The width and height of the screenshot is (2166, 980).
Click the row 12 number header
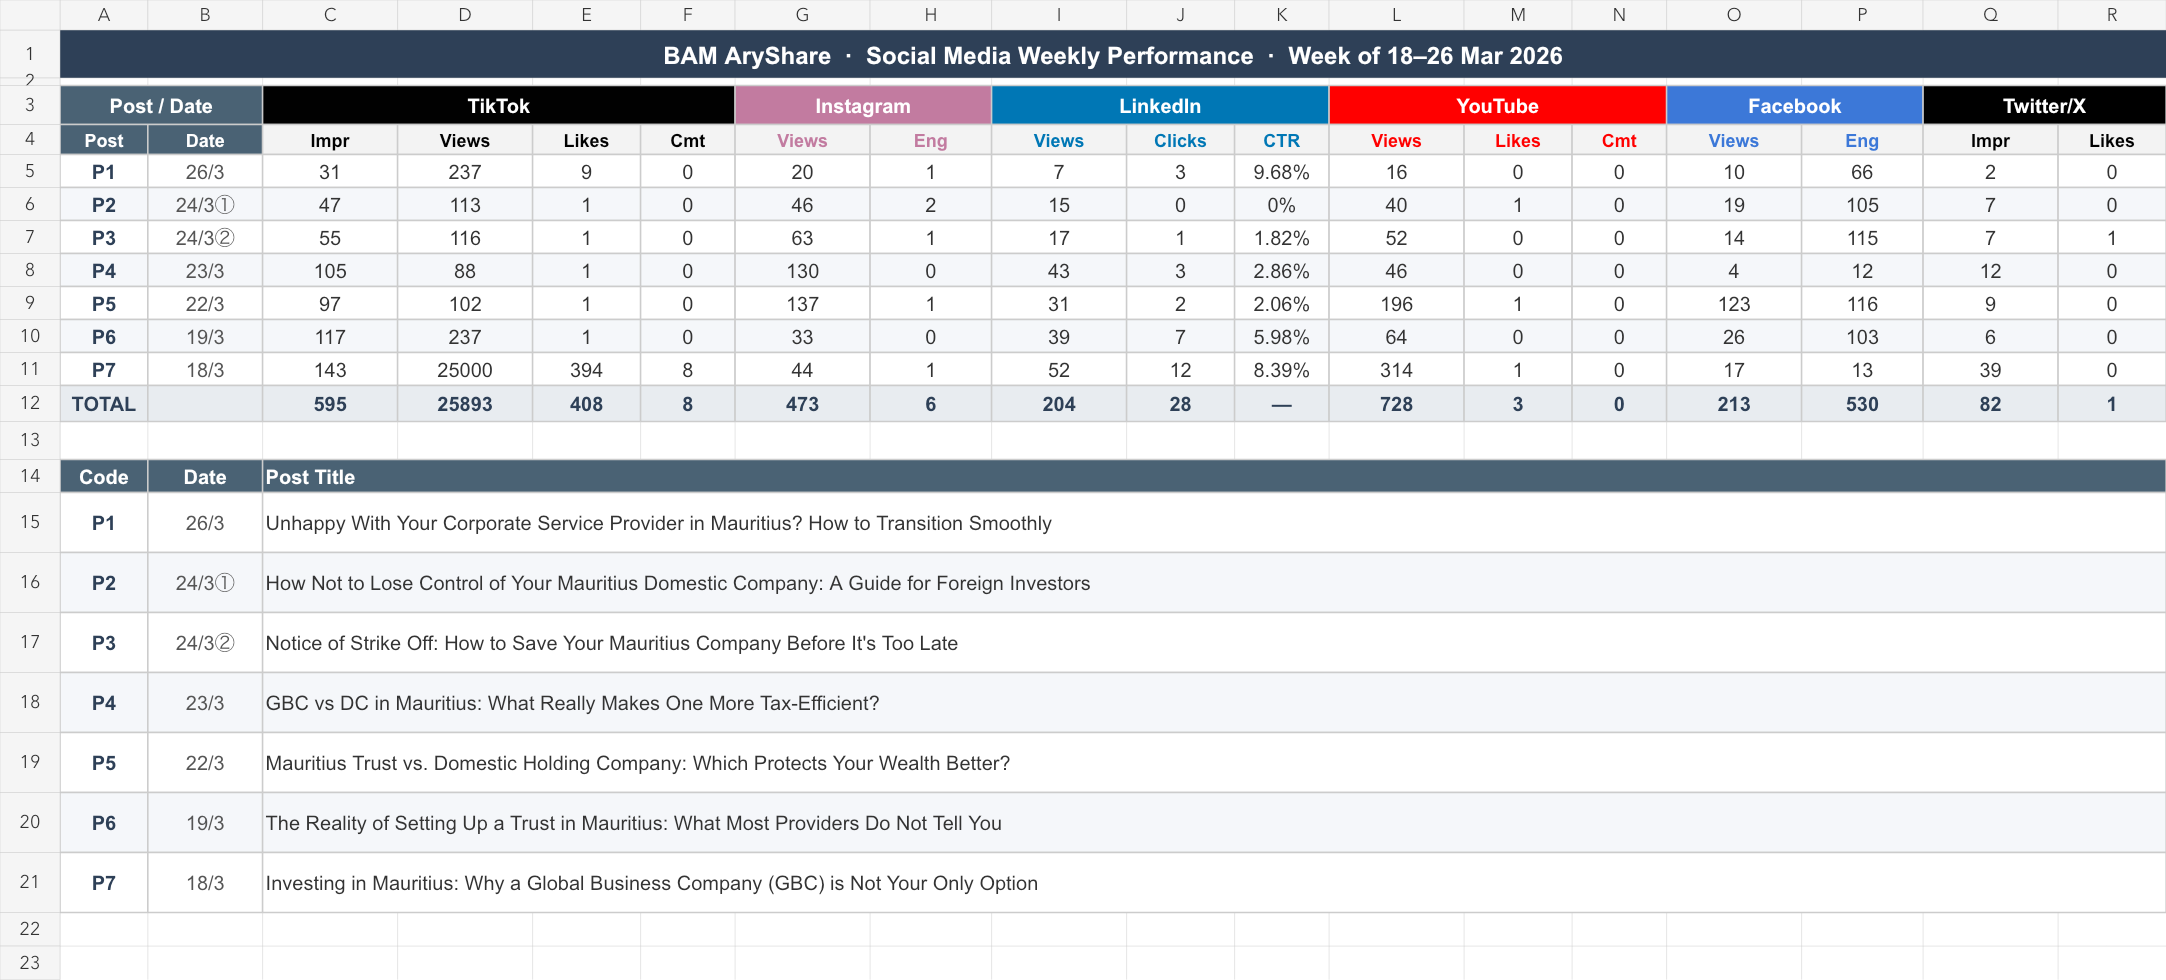click(30, 404)
